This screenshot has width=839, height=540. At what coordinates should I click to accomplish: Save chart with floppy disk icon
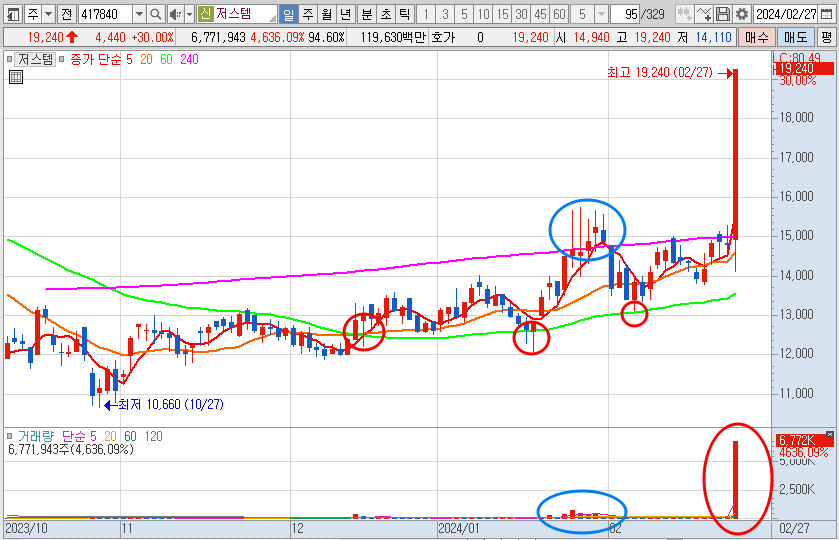click(723, 14)
